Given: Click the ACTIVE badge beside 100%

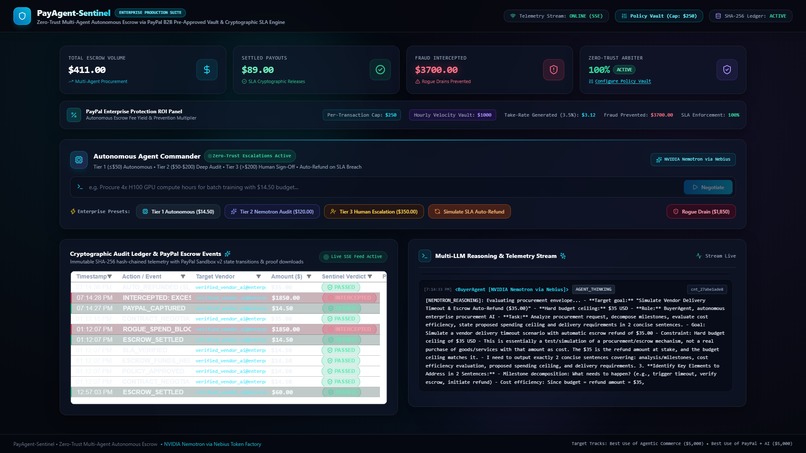Looking at the screenshot, I should pos(624,69).
